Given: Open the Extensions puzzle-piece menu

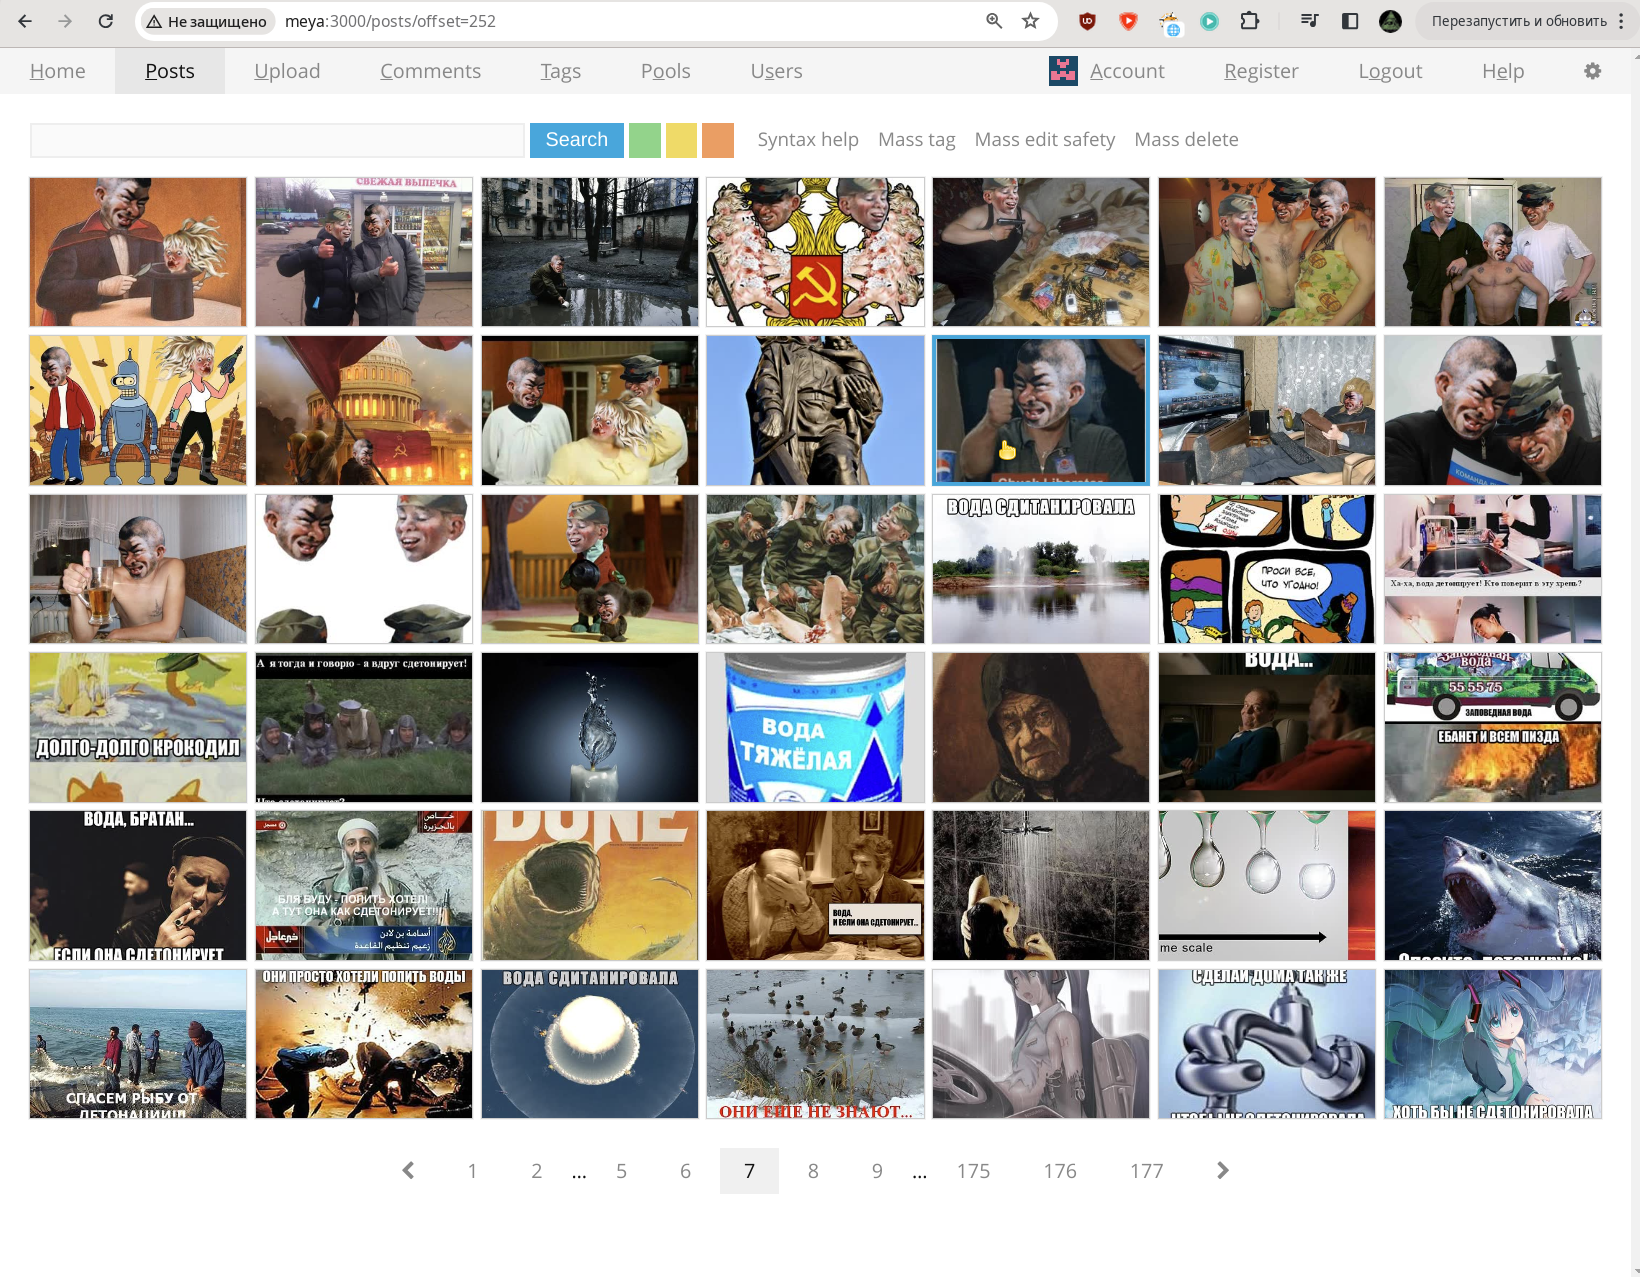Looking at the screenshot, I should (1250, 21).
